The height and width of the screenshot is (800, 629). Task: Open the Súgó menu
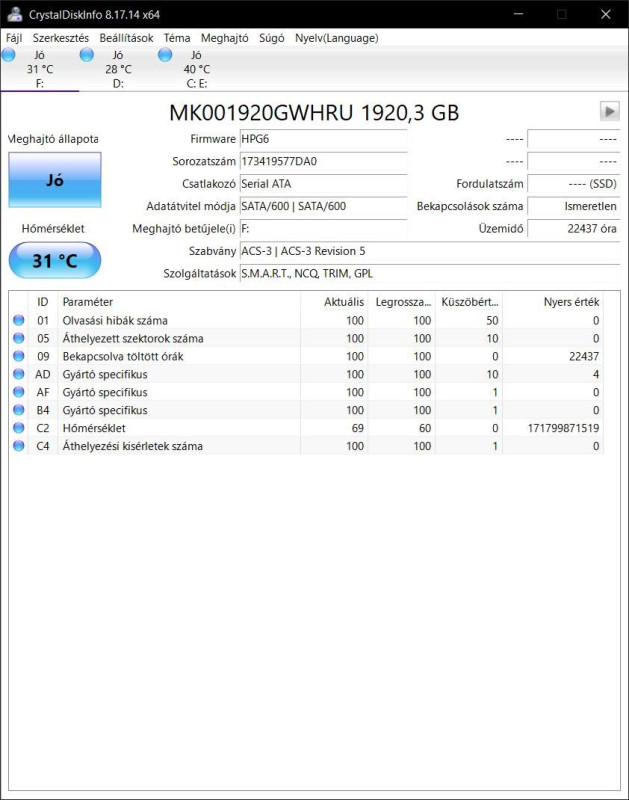pyautogui.click(x=271, y=38)
